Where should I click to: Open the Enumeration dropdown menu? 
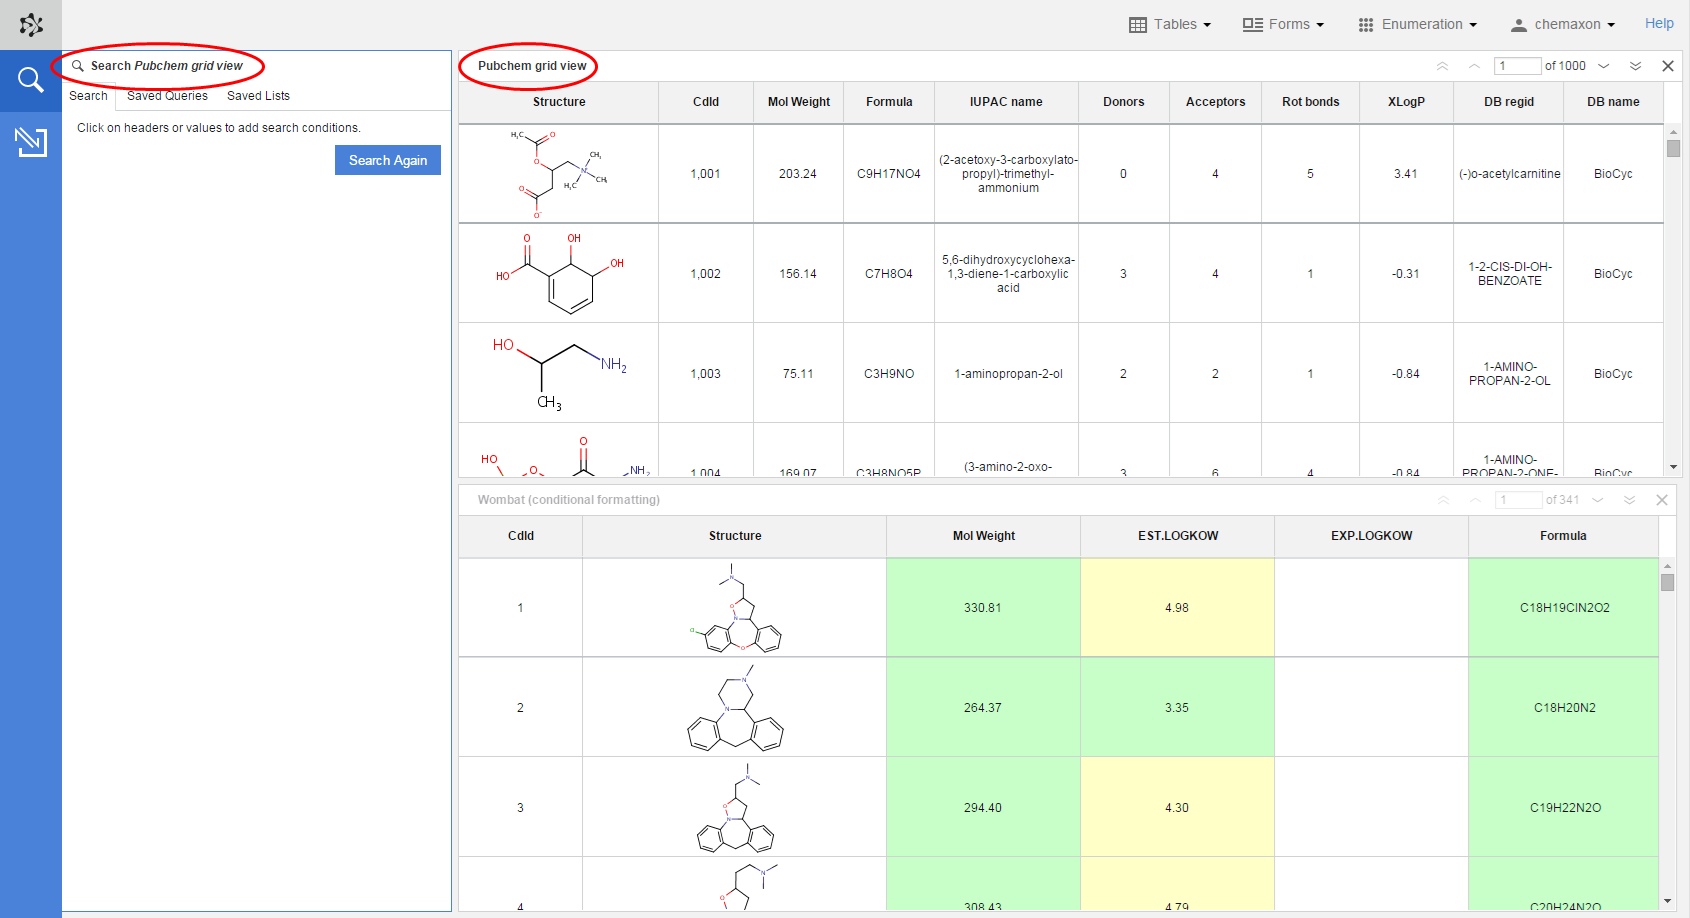coord(1417,24)
